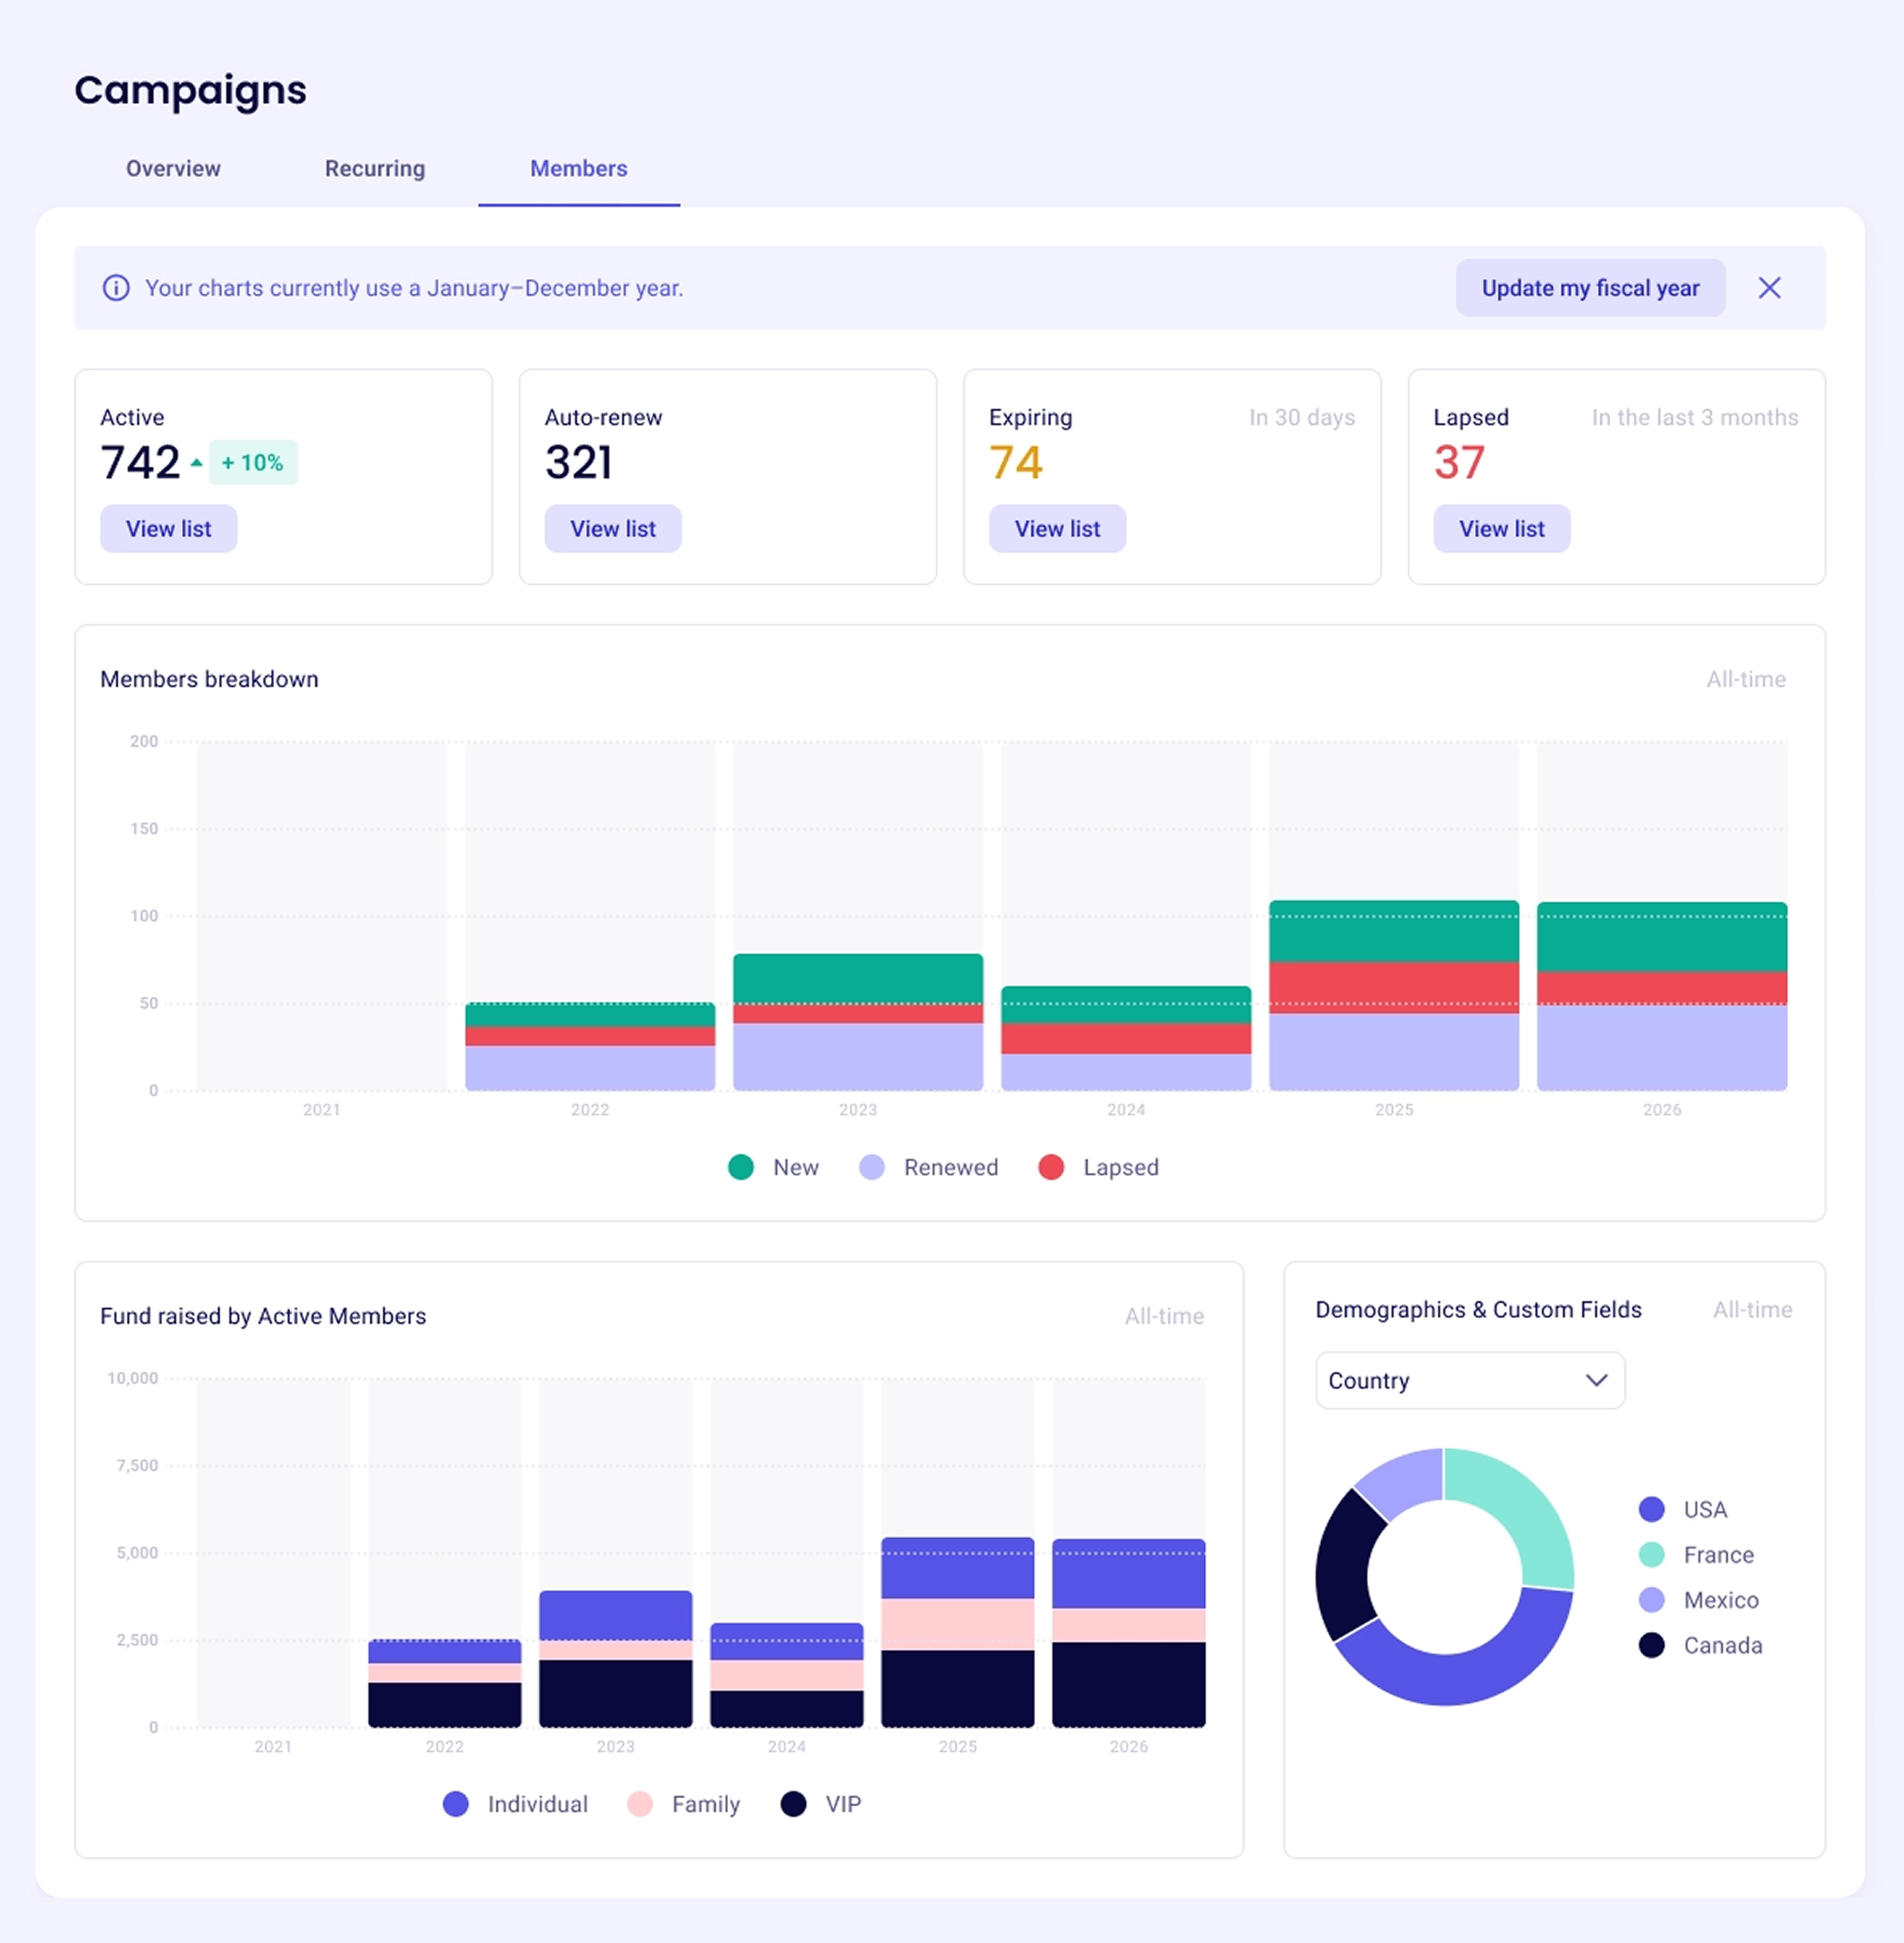Screen dimensions: 1904x1943
Task: Click the 2023 bar in Members breakdown
Action: click(x=858, y=1022)
